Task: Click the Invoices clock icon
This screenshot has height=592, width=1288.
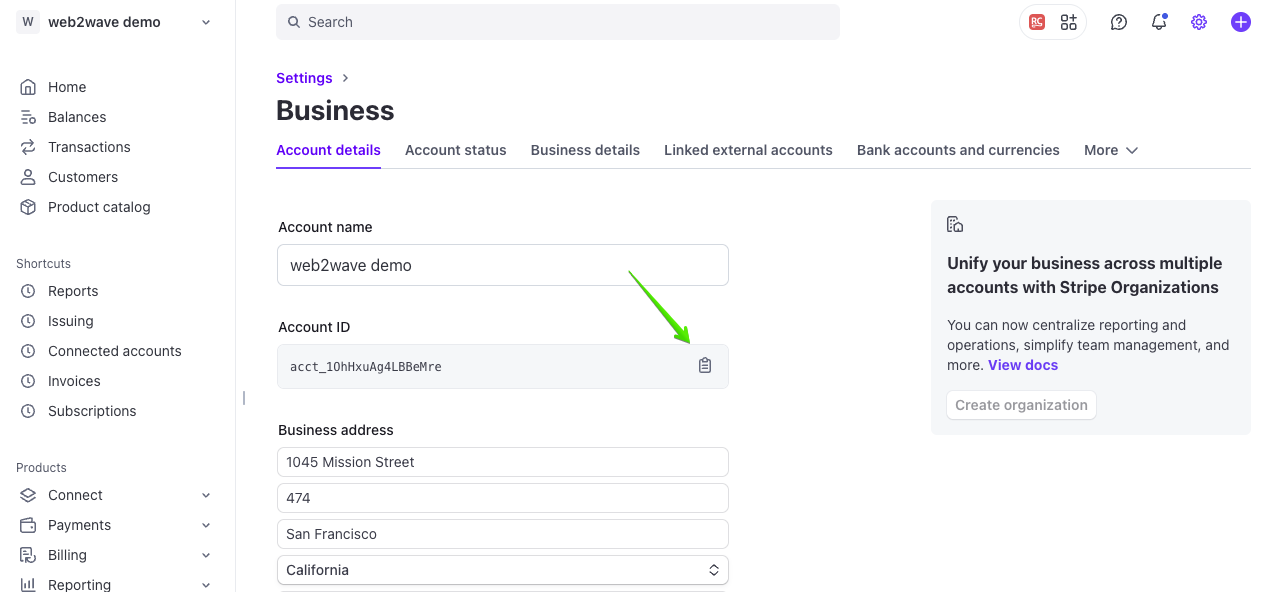Action: coord(28,381)
